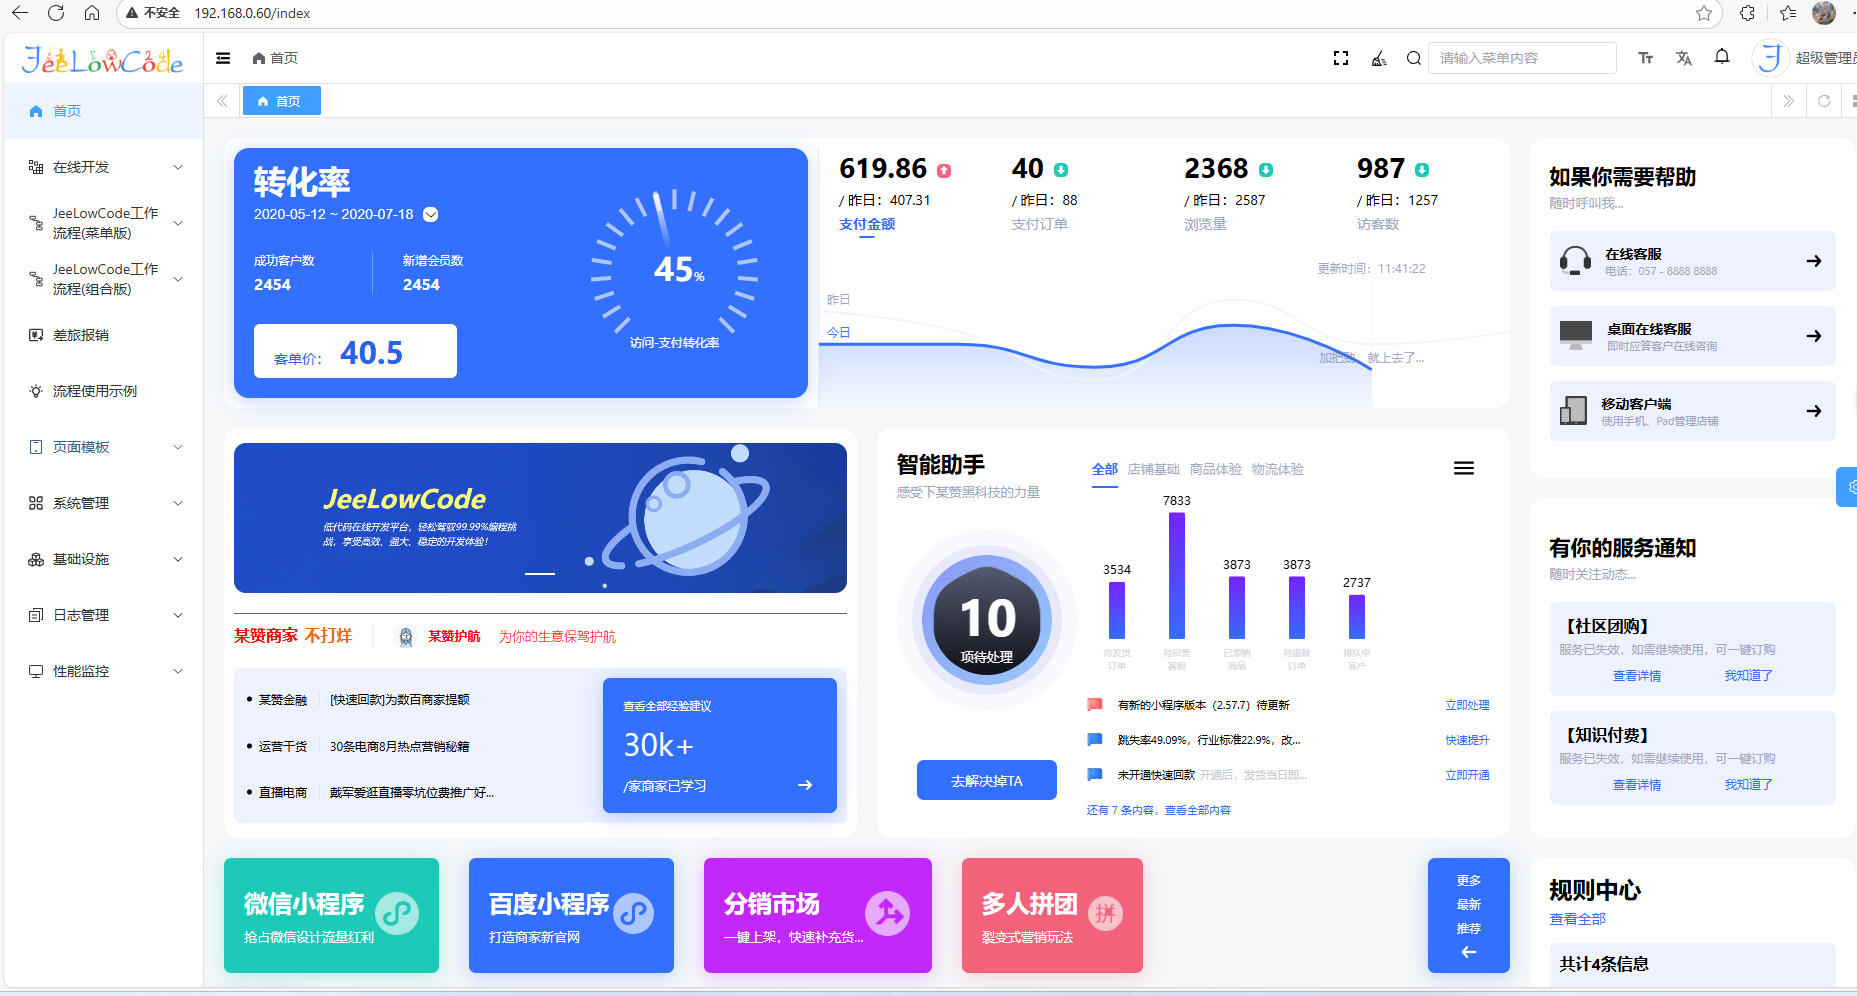Click the broom clear-cache icon
Screen dimensions: 1857x996
[x=1379, y=58]
